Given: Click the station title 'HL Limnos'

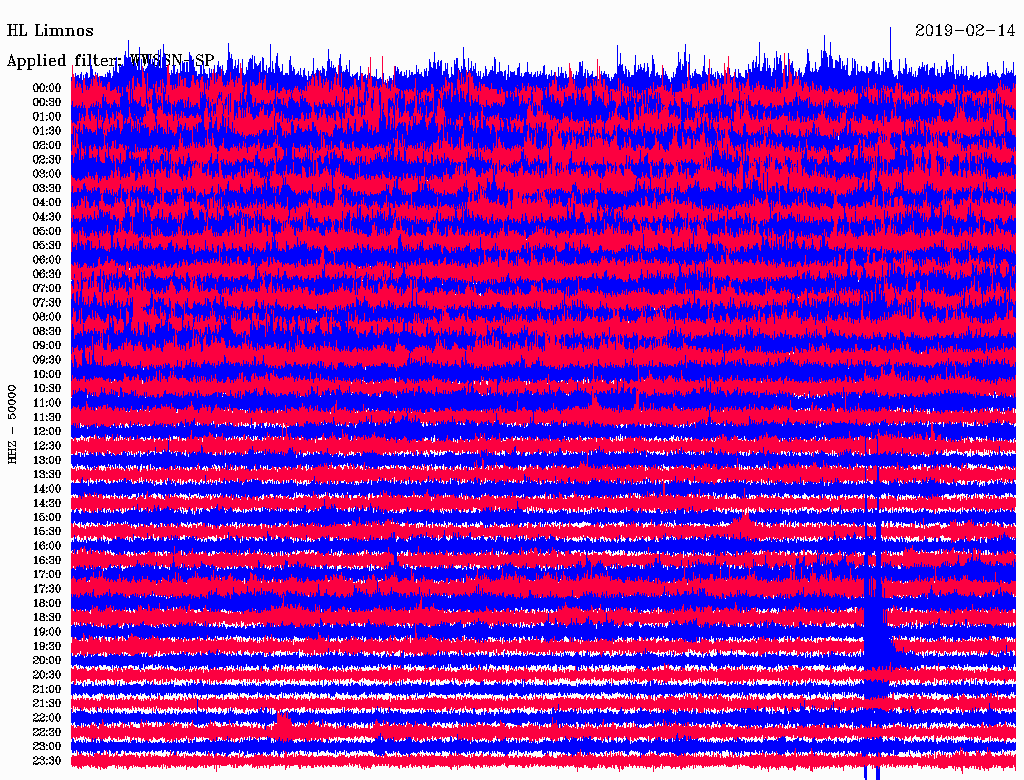Looking at the screenshot, I should [50, 31].
